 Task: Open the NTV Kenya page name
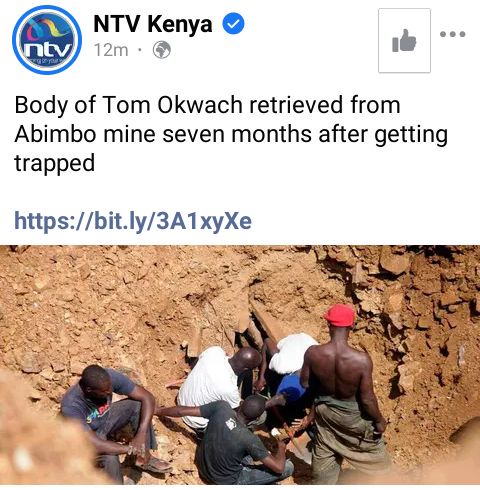[153, 24]
